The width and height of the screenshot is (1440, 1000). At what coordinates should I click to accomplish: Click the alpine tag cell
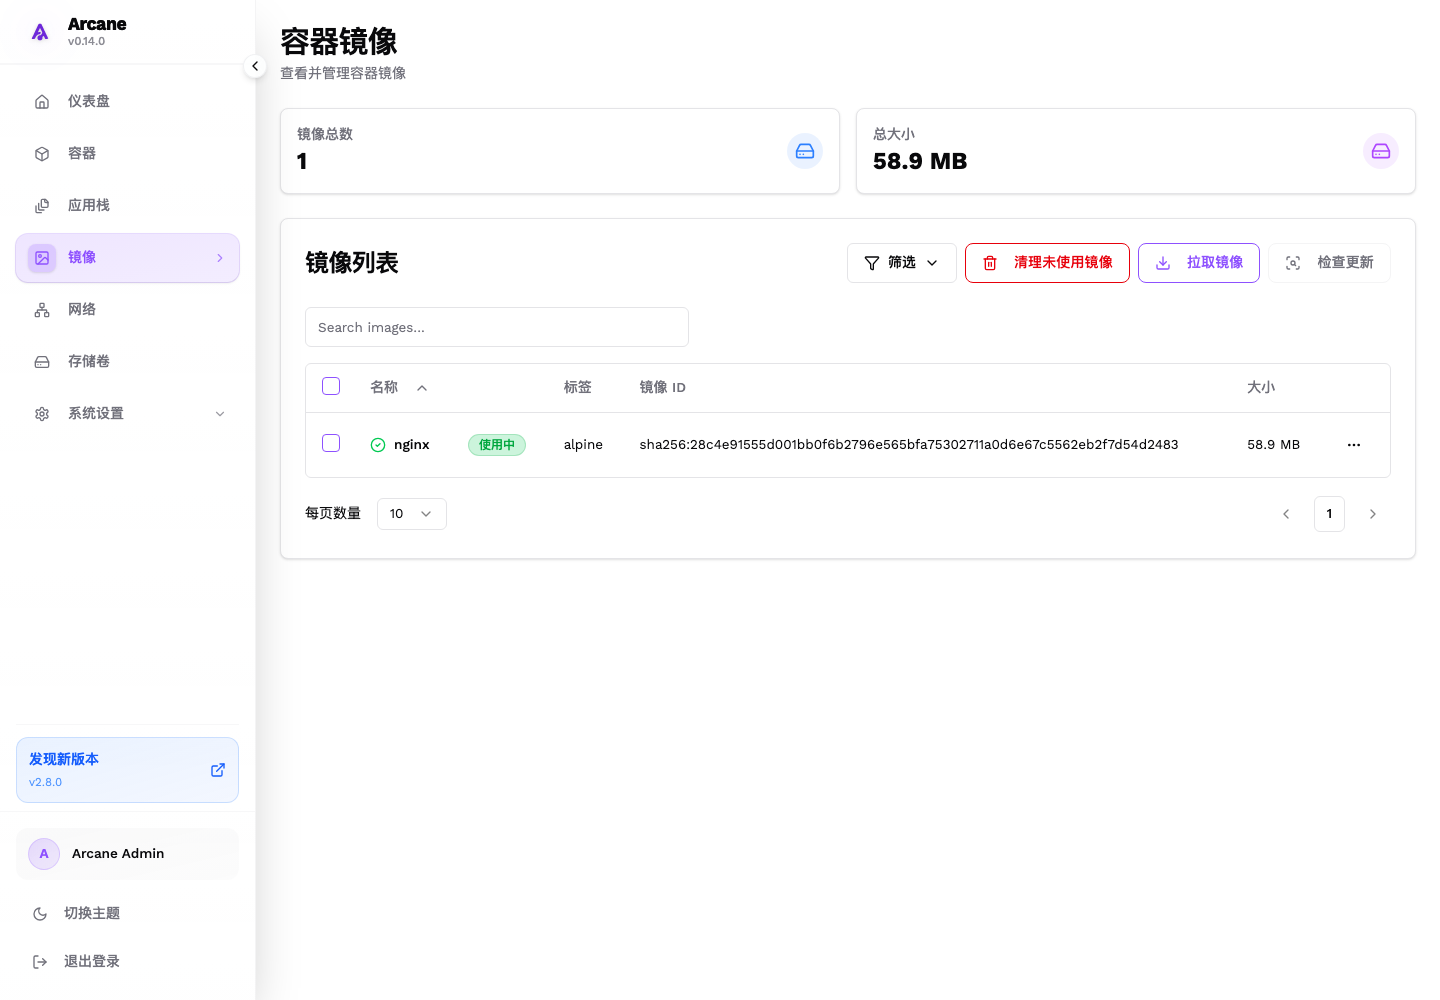click(583, 445)
